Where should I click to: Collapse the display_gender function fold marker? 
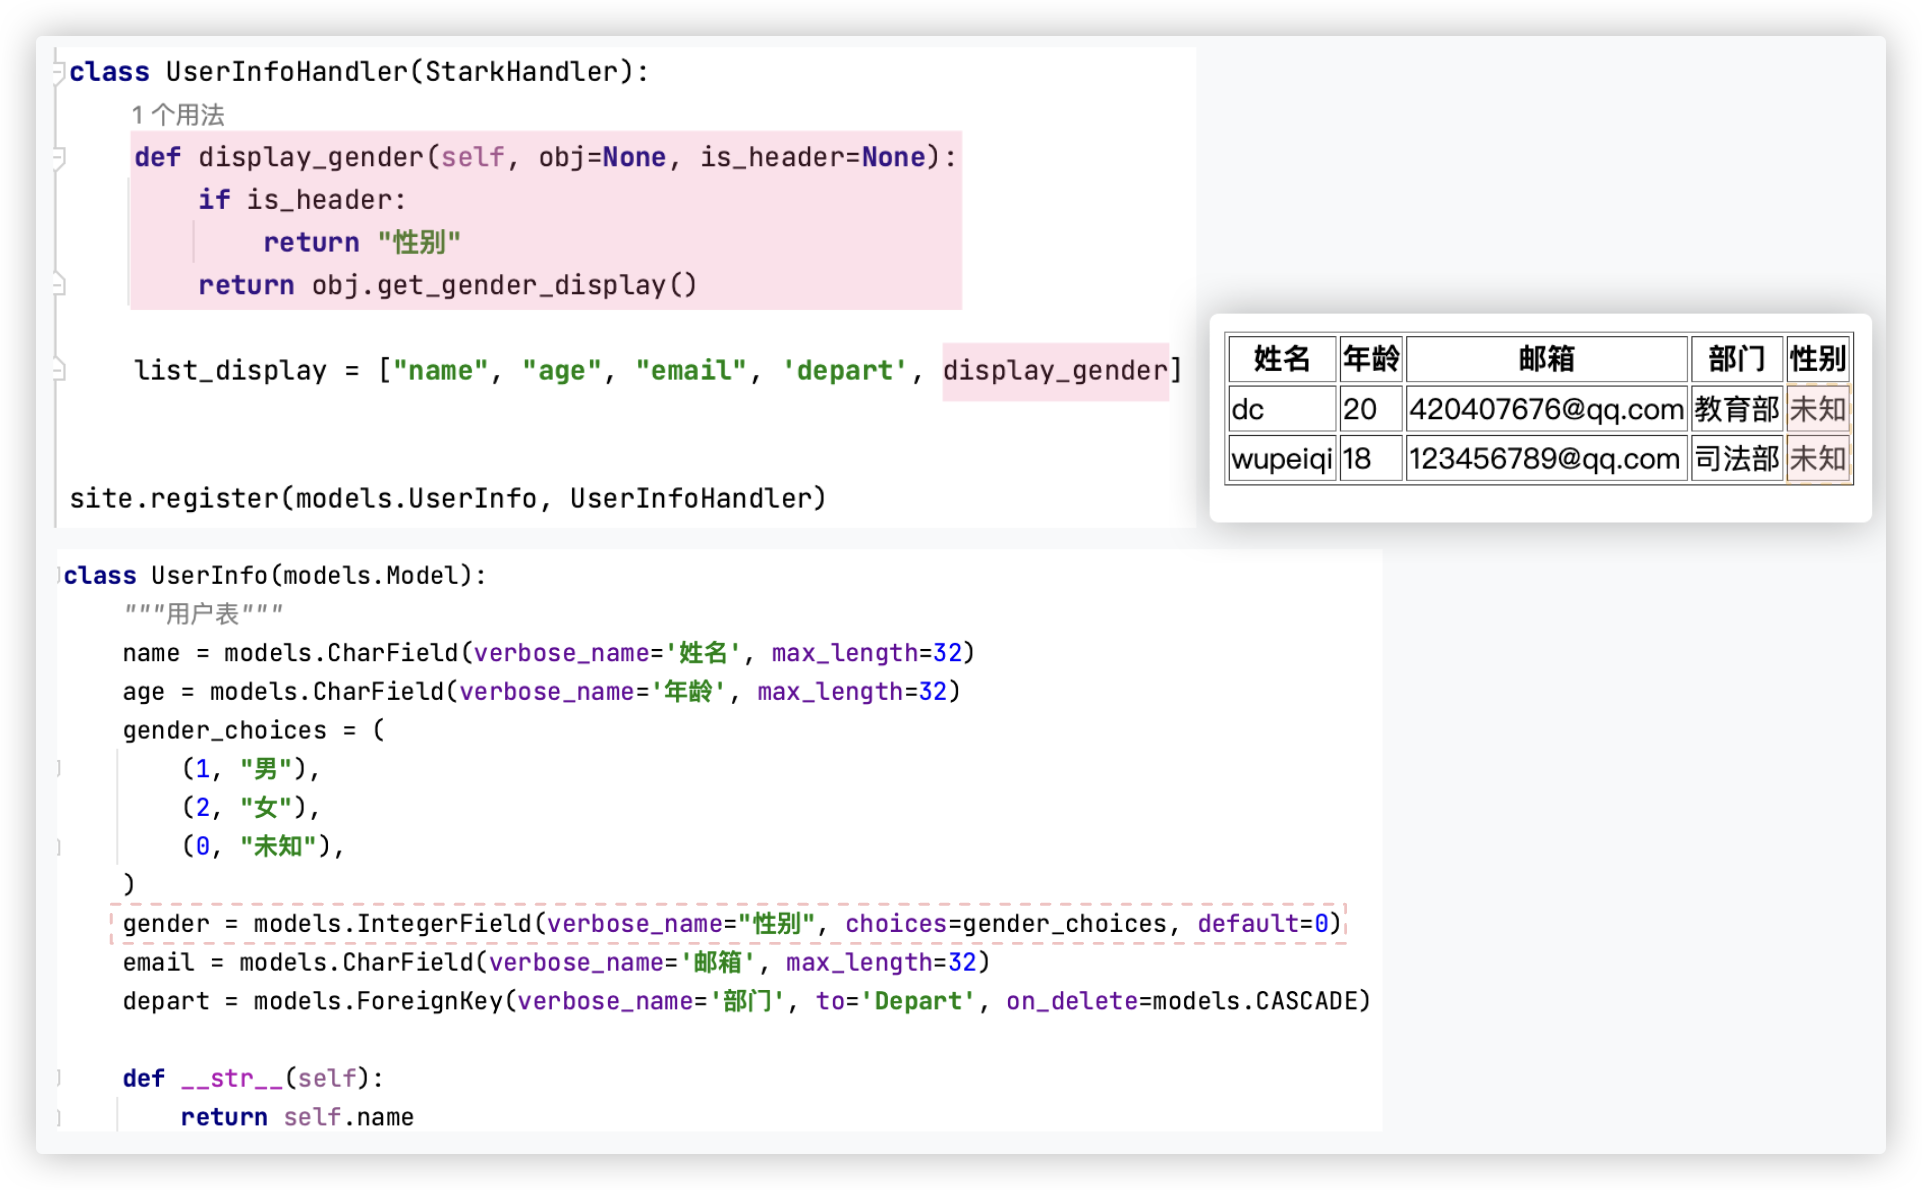(59, 157)
